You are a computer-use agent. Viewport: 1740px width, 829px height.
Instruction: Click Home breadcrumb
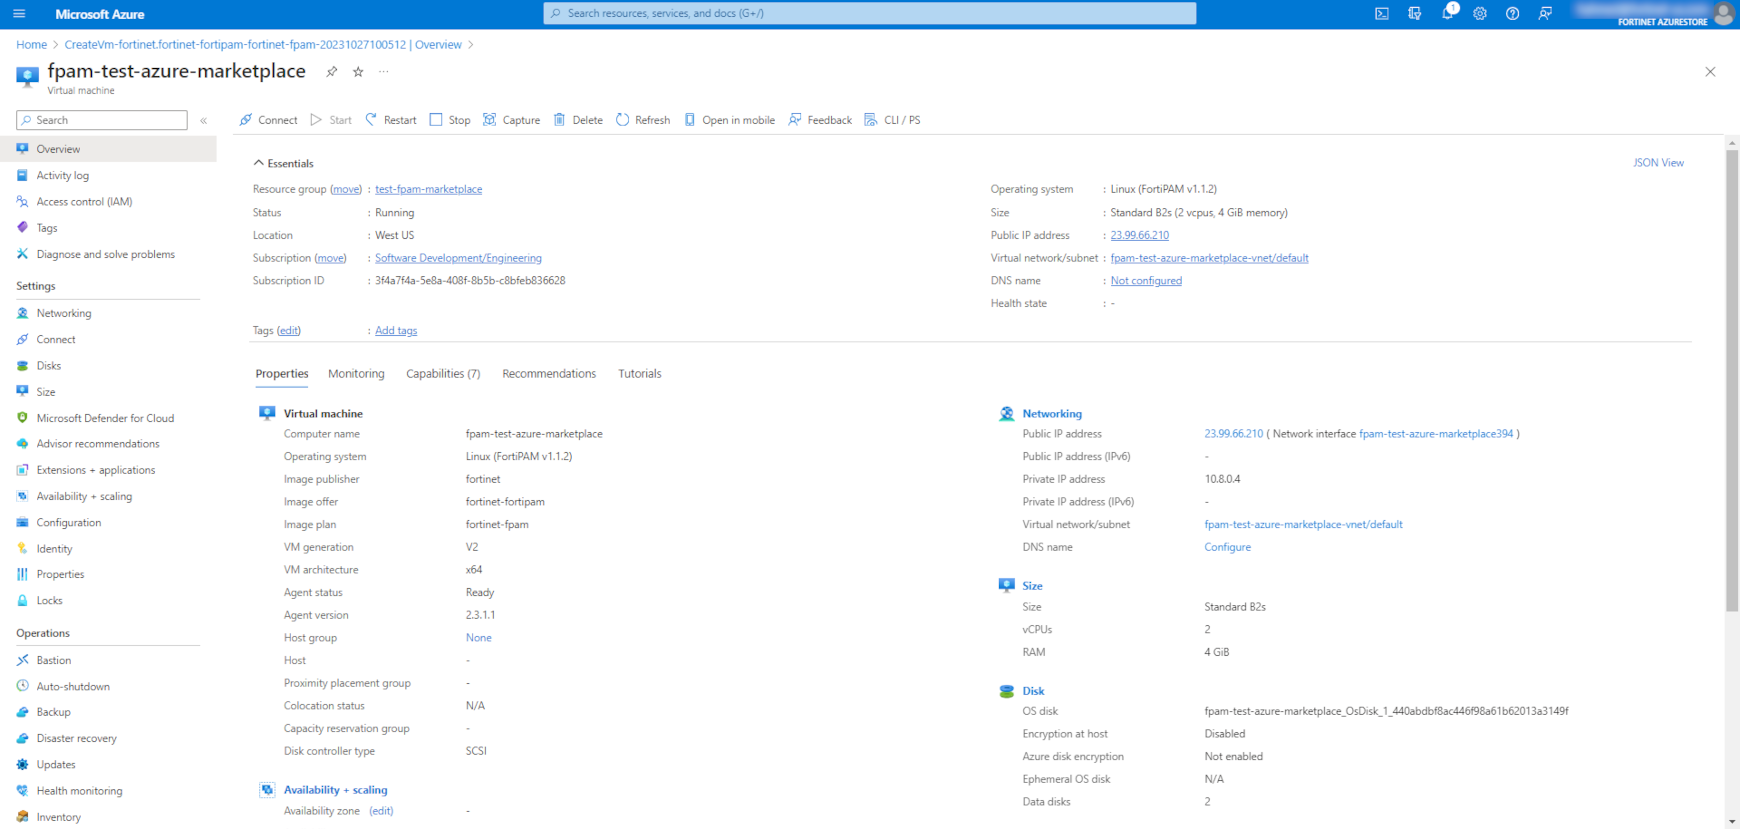point(31,45)
